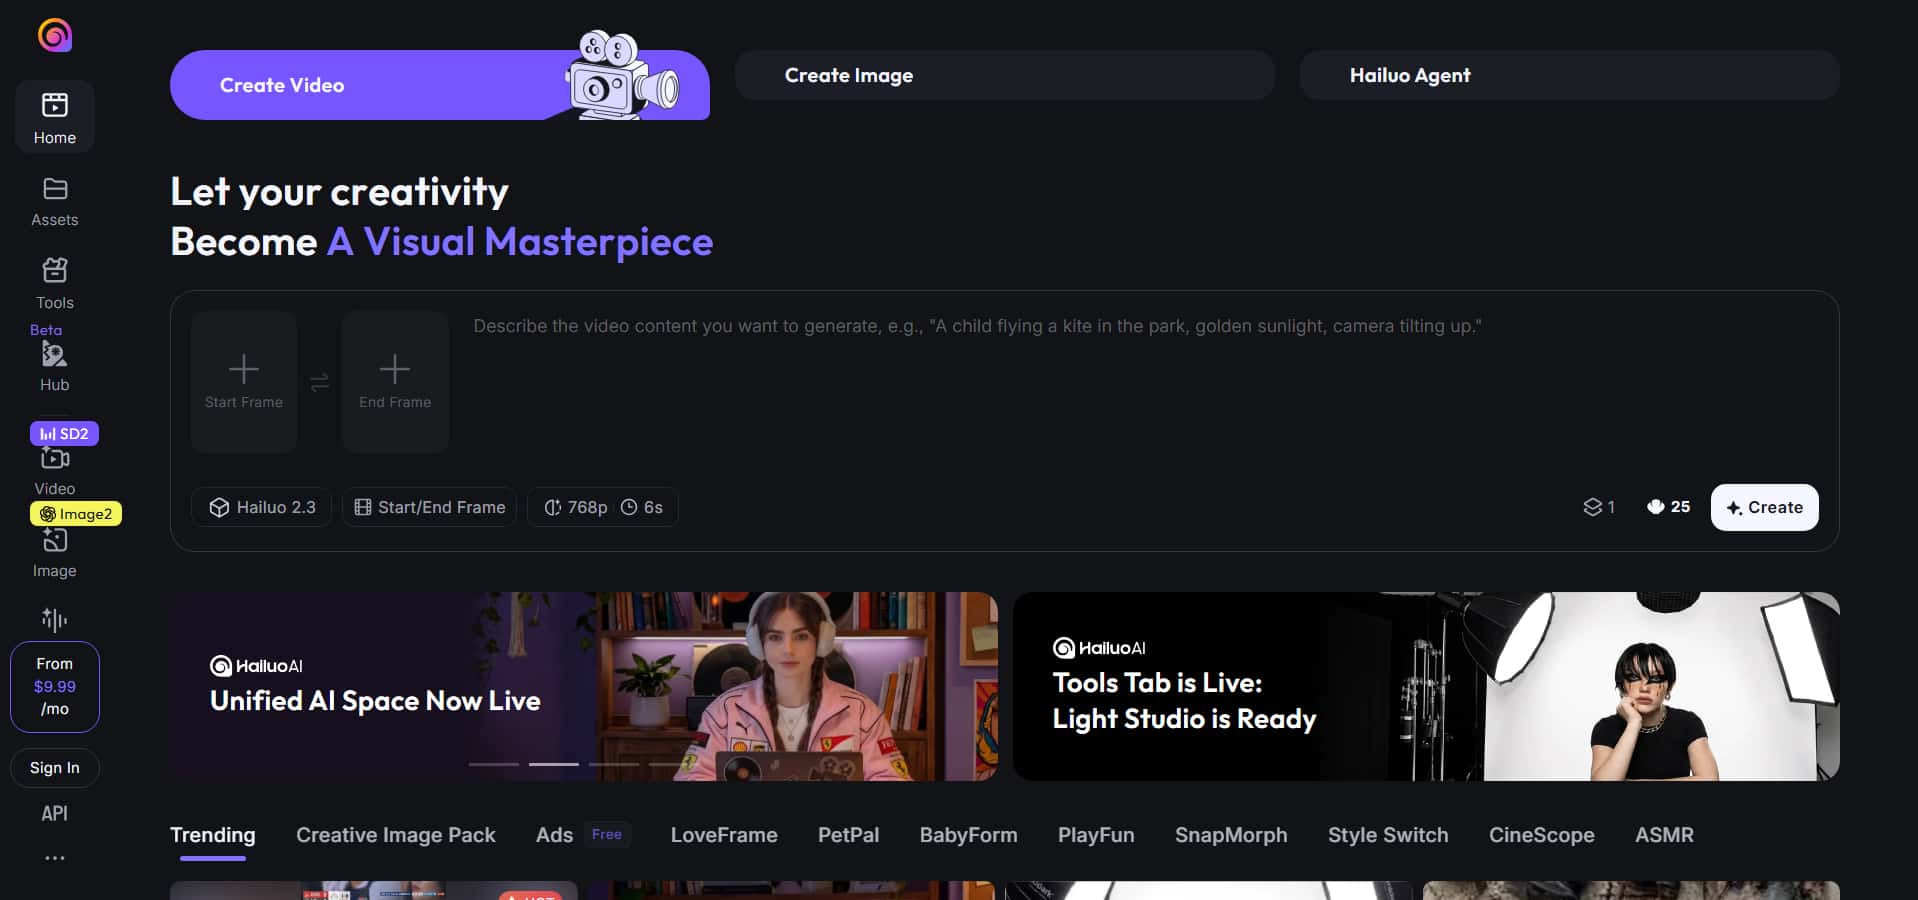
Task: Select the Style Switch tab
Action: coord(1388,835)
